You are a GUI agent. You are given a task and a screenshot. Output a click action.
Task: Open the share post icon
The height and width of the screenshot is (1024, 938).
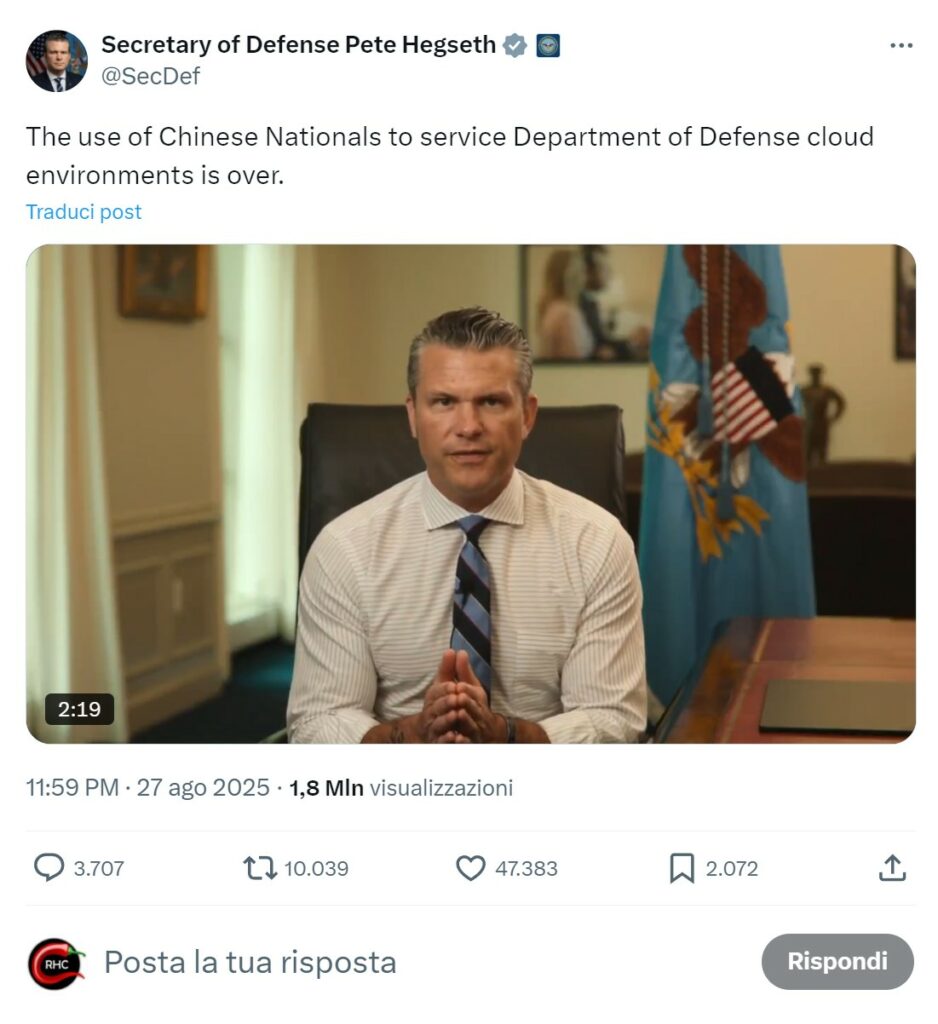(891, 868)
